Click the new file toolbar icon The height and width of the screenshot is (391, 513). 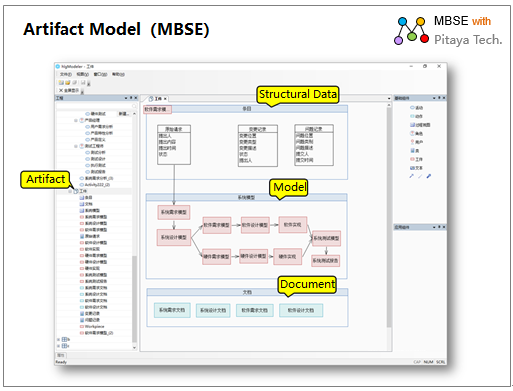point(61,83)
